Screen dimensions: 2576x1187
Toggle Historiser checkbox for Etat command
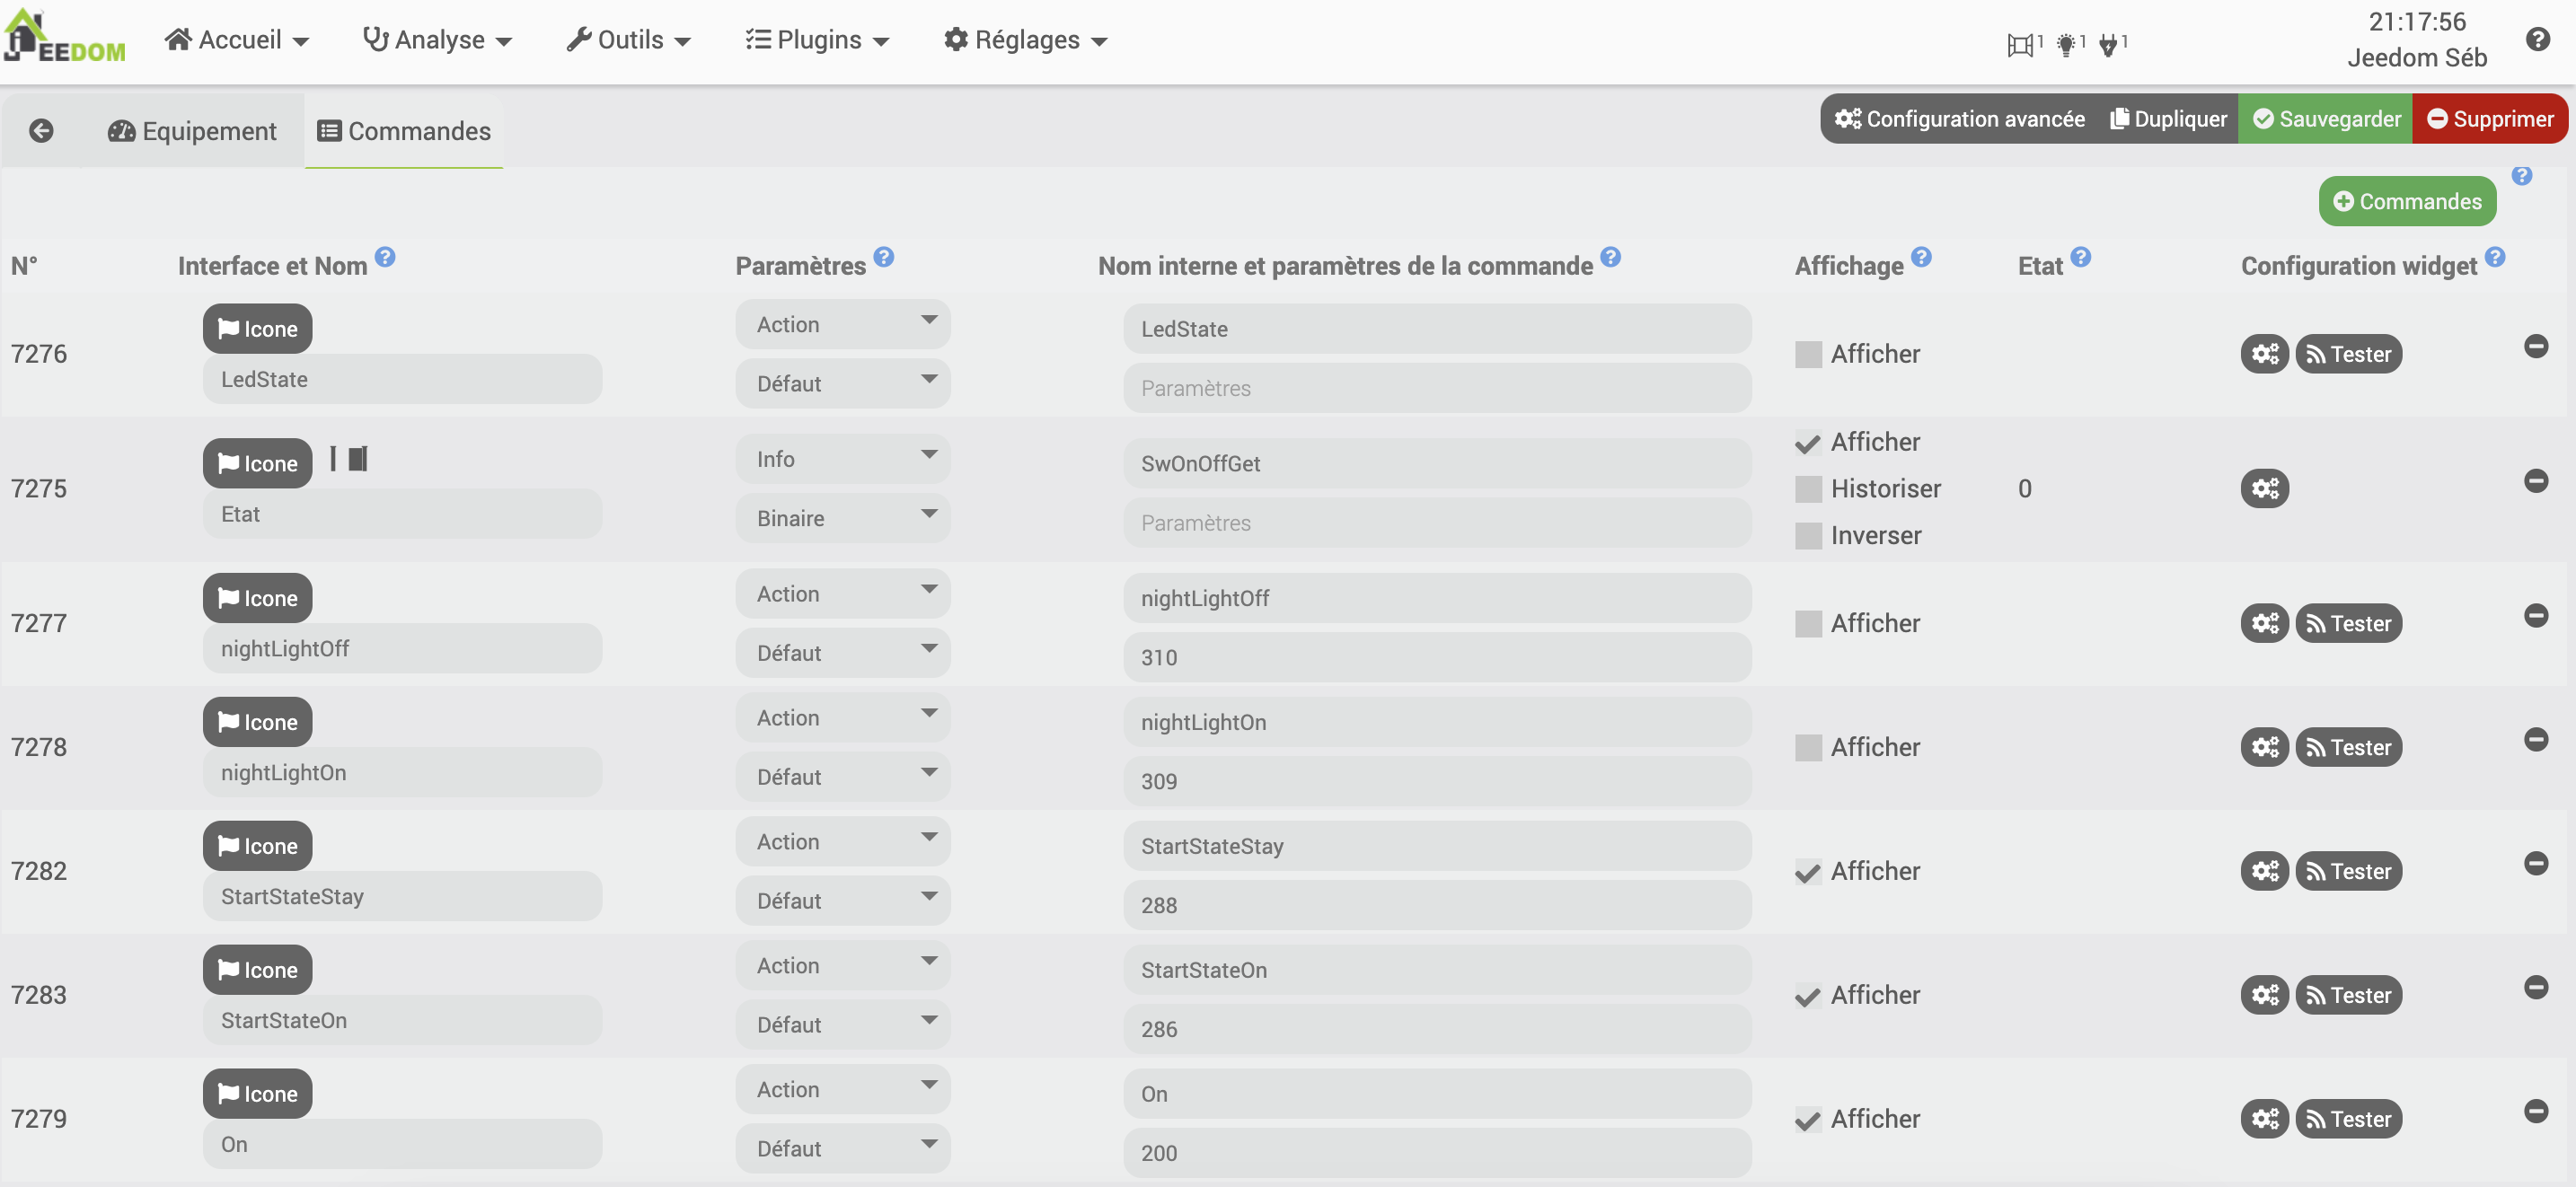coord(1808,489)
